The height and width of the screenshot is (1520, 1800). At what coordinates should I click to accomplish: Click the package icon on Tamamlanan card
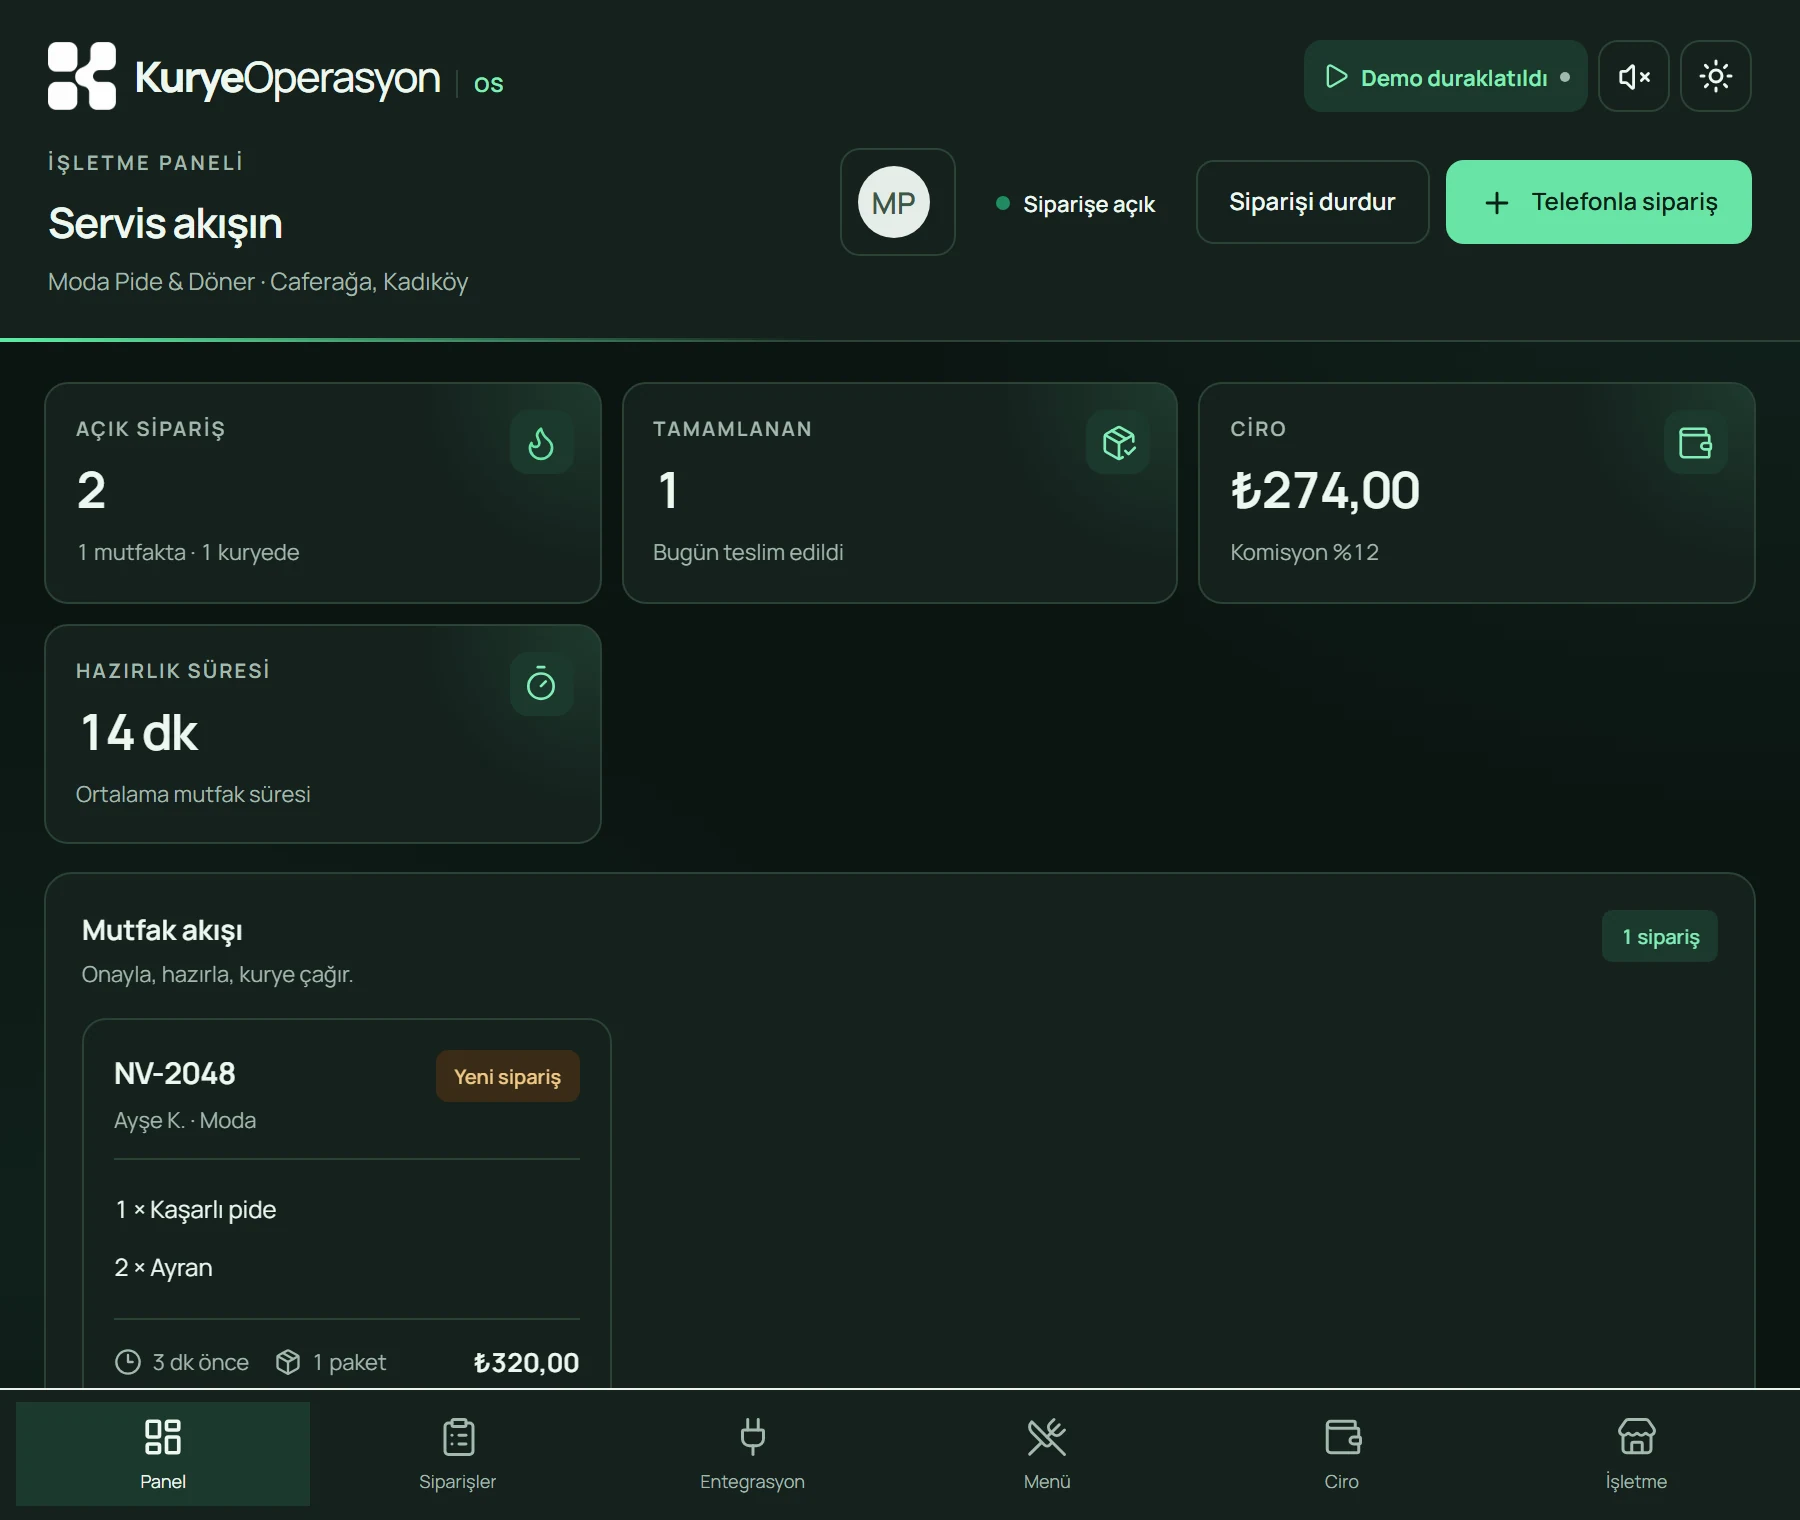tap(1118, 443)
